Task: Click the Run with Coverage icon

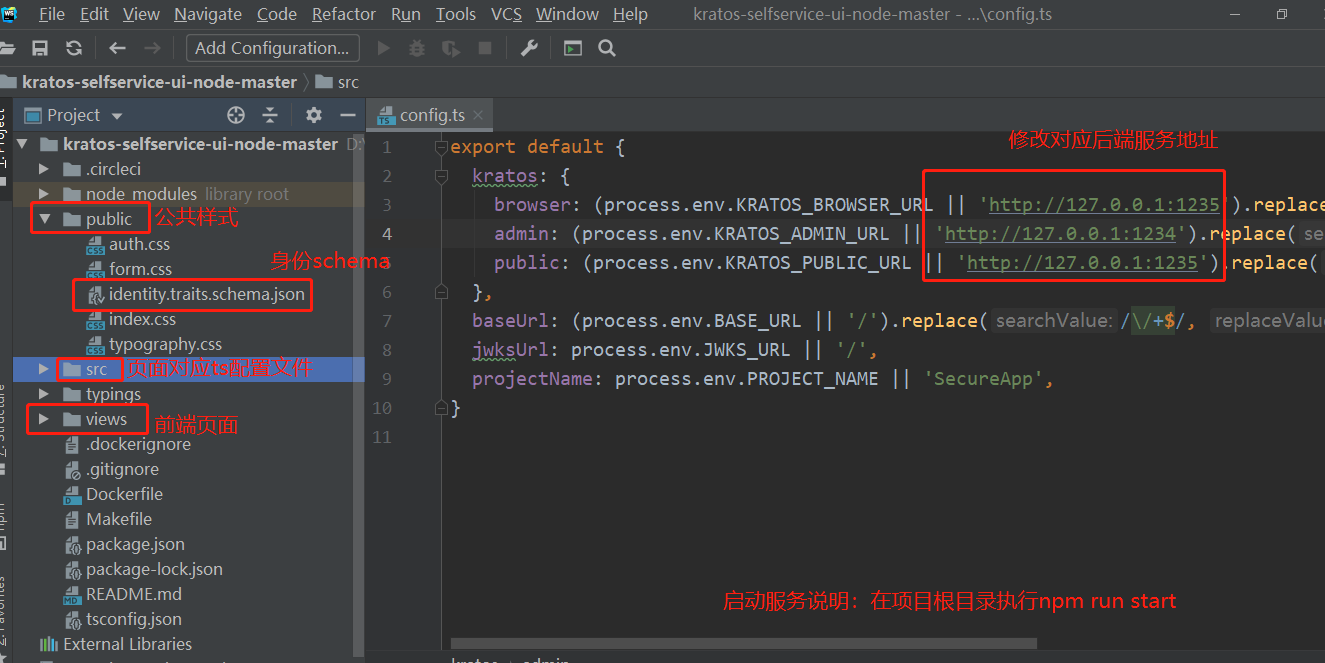Action: 451,48
